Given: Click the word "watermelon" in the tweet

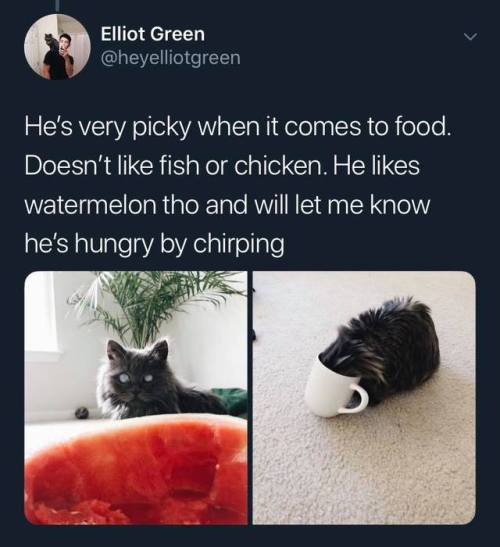Looking at the screenshot, I should tap(91, 205).
